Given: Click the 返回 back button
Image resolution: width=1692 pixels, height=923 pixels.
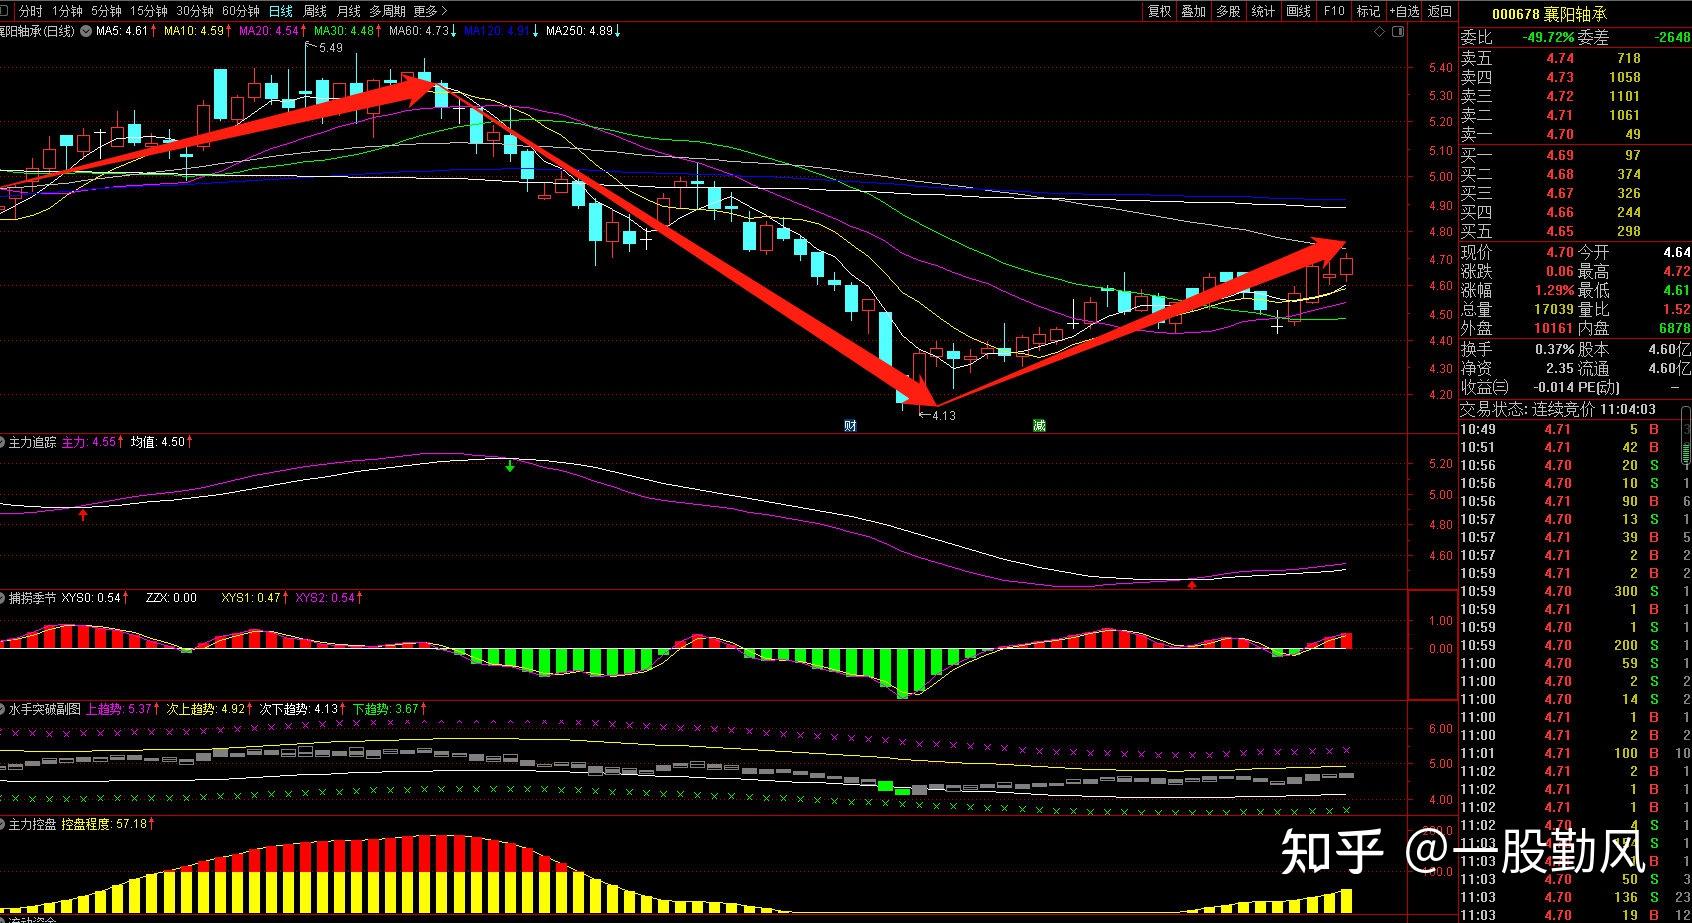Looking at the screenshot, I should (1440, 11).
